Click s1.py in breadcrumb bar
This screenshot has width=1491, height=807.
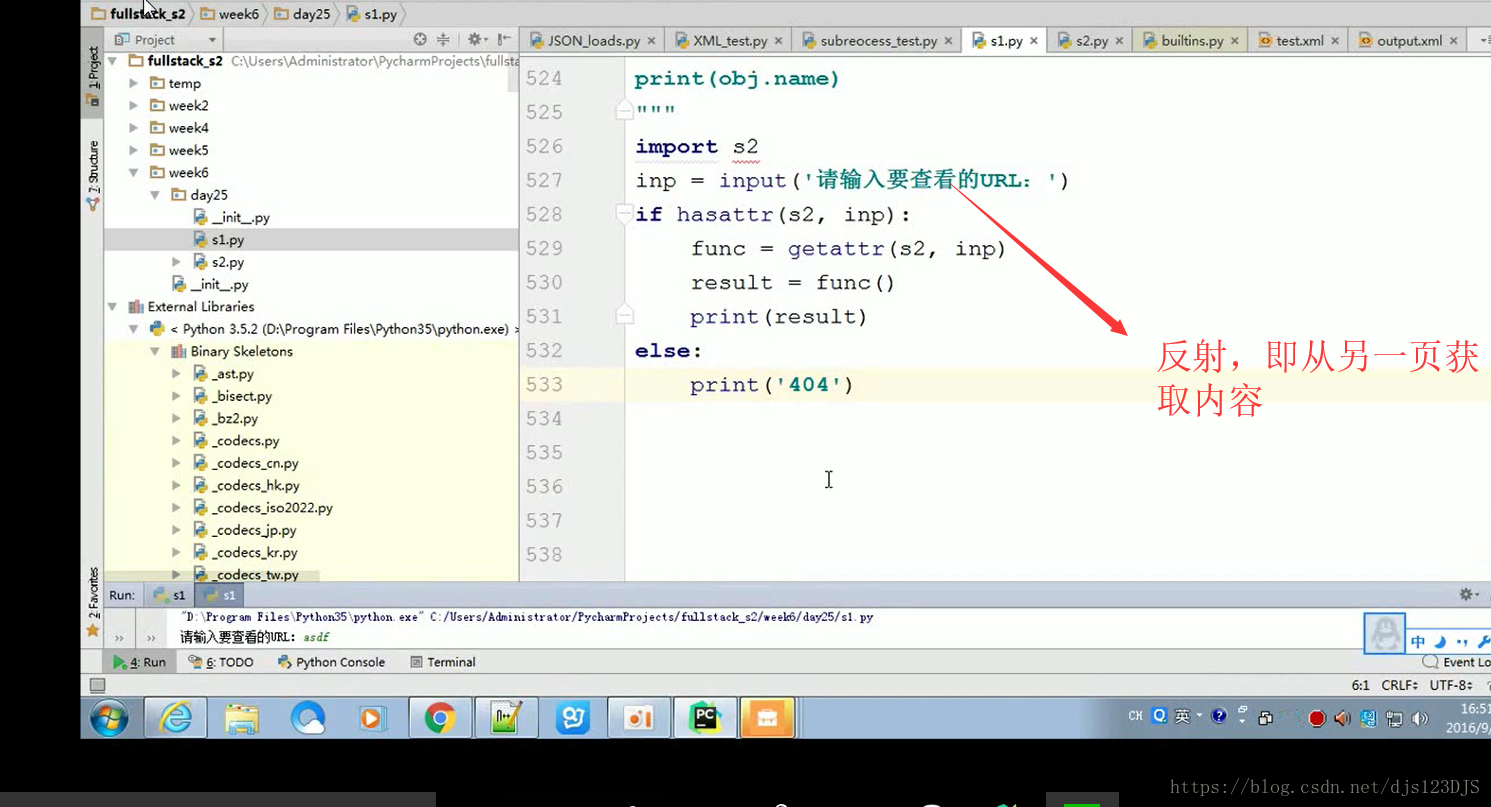click(372, 14)
